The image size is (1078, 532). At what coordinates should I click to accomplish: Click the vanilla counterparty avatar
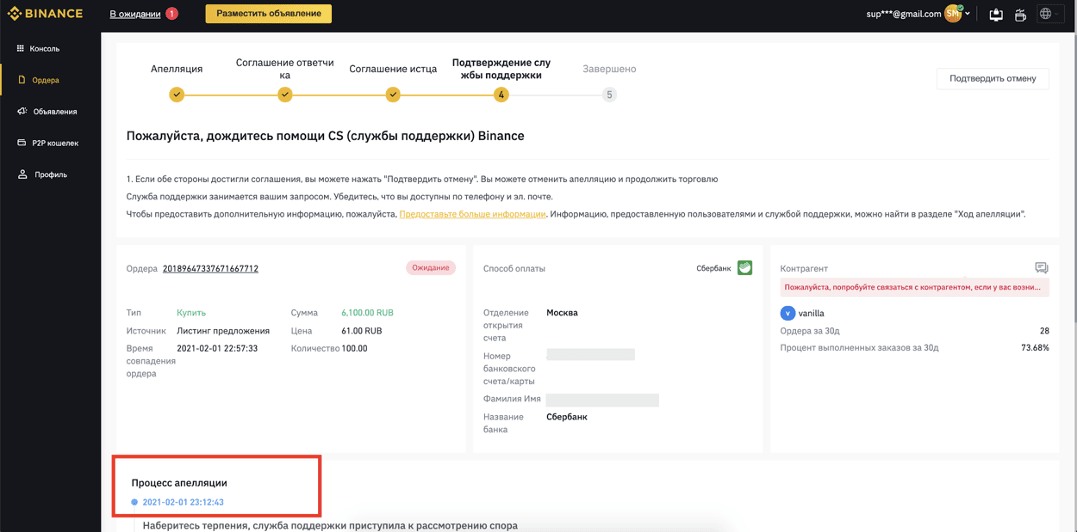point(788,313)
